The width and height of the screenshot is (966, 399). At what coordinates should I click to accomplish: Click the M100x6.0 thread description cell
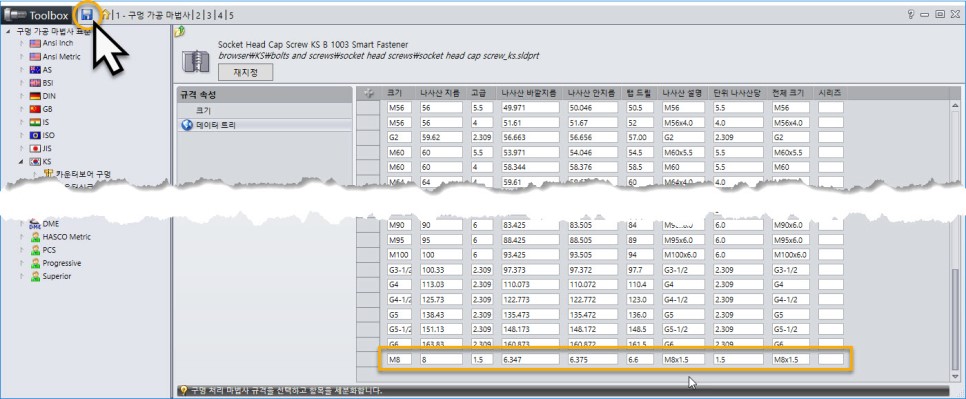coord(682,254)
